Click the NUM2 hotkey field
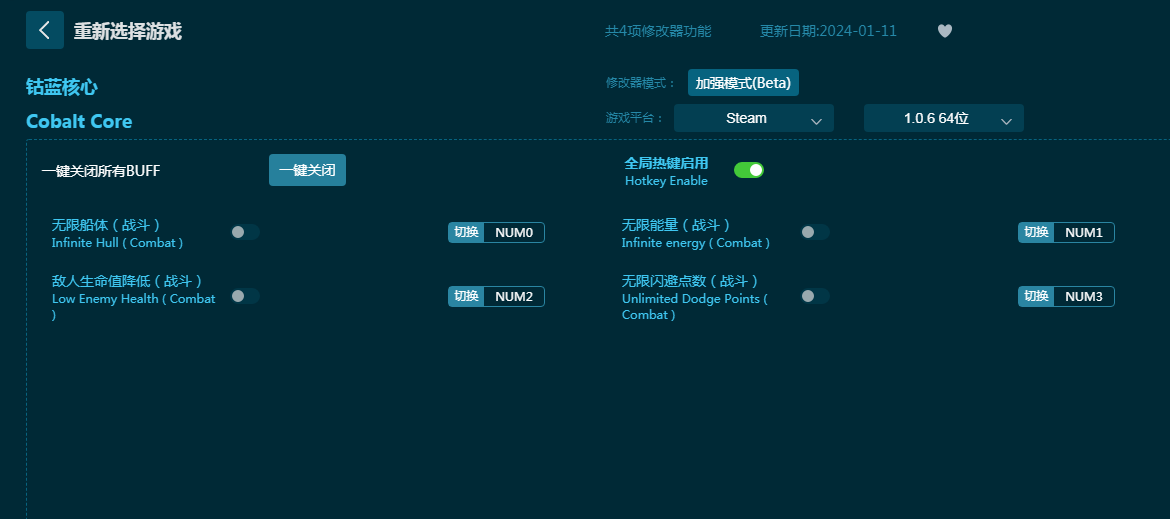Screen dimensions: 1170x519 [x=514, y=297]
